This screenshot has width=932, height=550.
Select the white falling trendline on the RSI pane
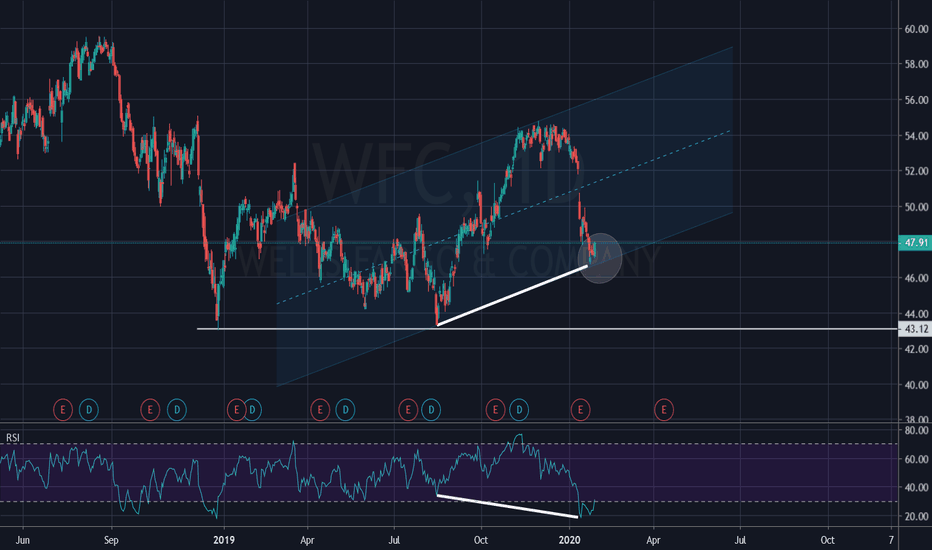(507, 506)
